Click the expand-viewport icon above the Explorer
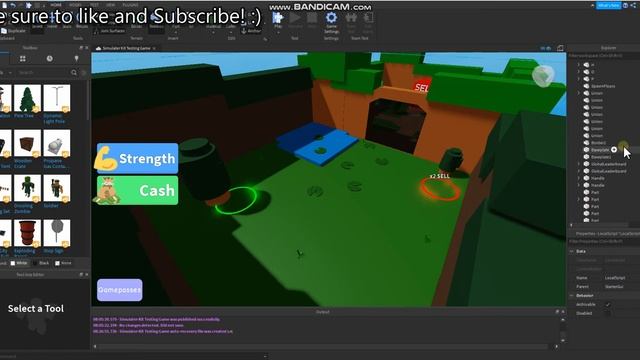This screenshot has width=640, height=360. click(x=560, y=48)
